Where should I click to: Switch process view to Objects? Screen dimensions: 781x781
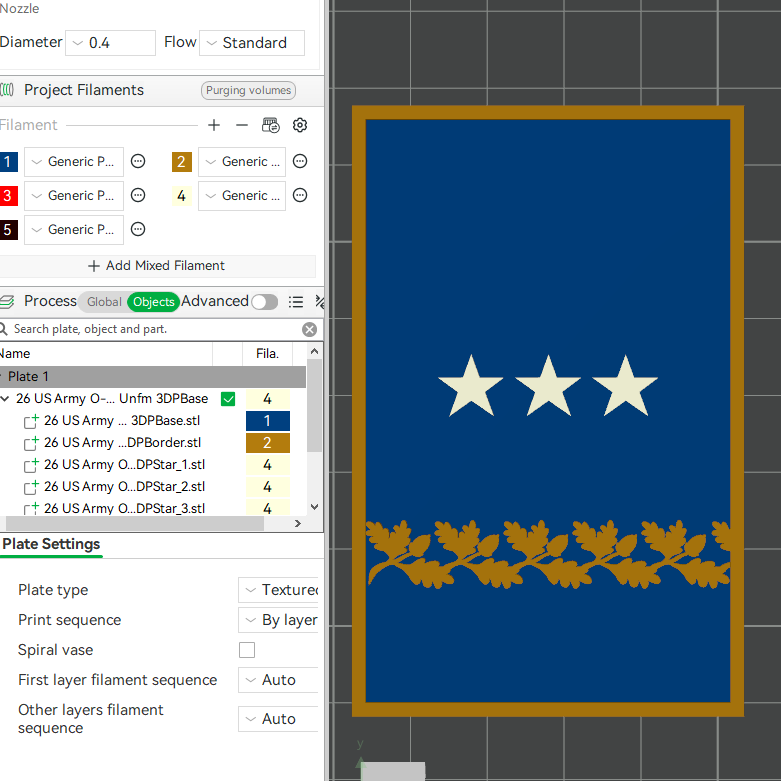(x=153, y=302)
